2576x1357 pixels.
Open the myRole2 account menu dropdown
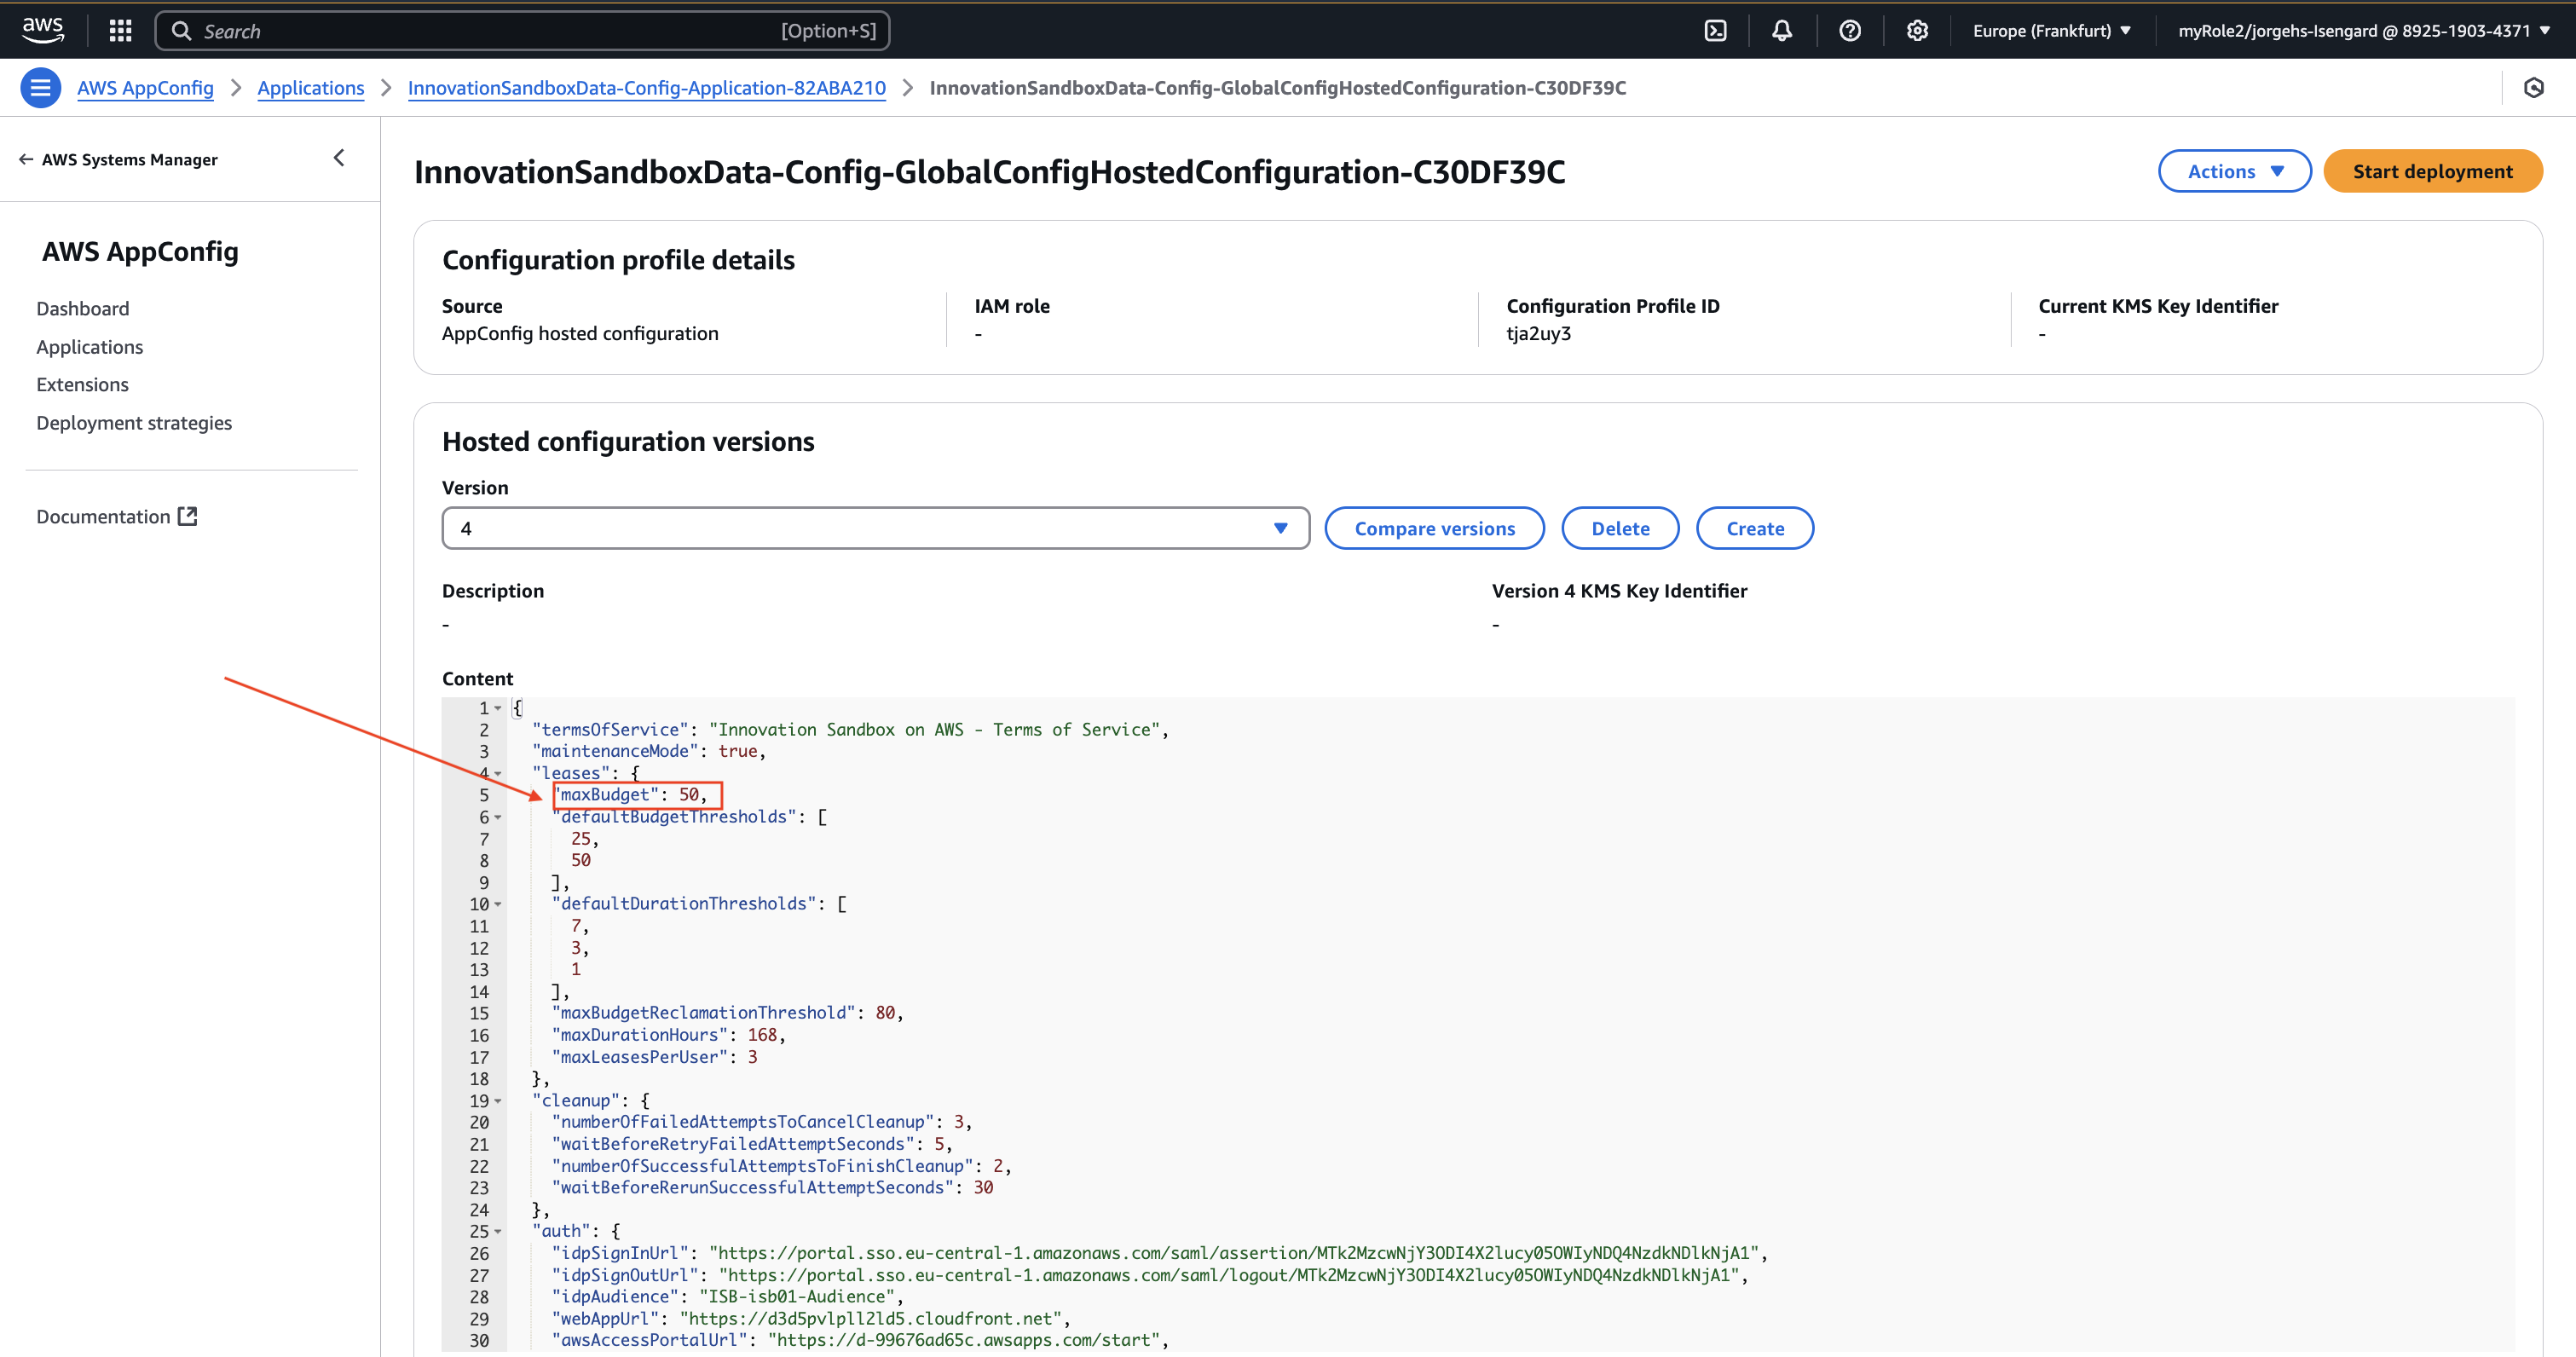pyautogui.click(x=2364, y=31)
